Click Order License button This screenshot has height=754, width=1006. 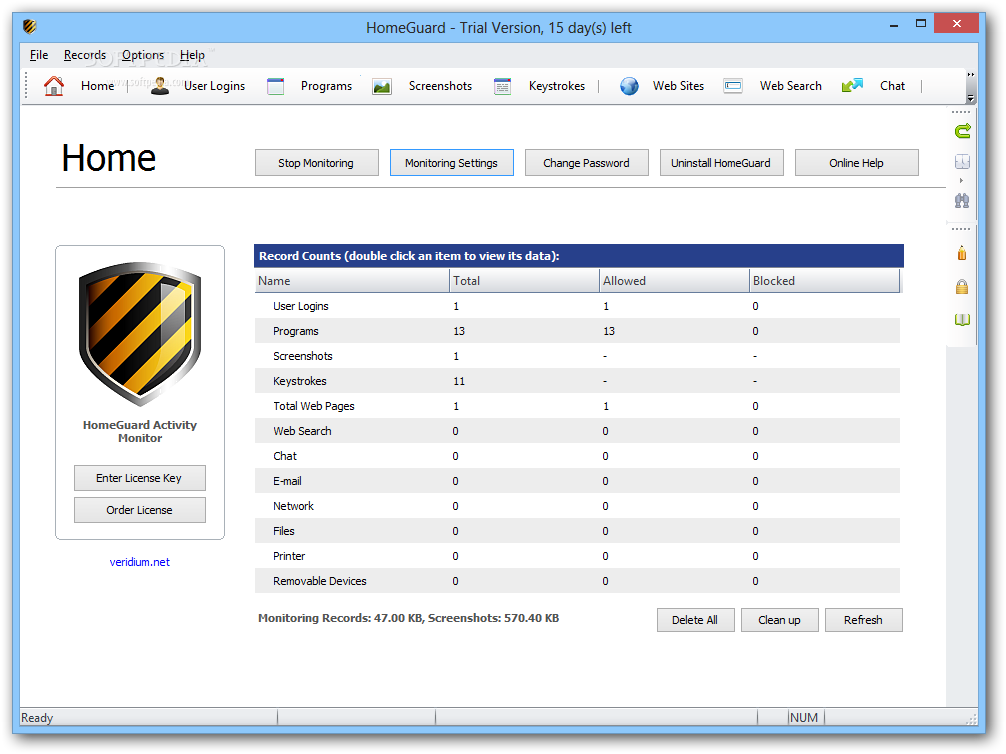(x=139, y=510)
